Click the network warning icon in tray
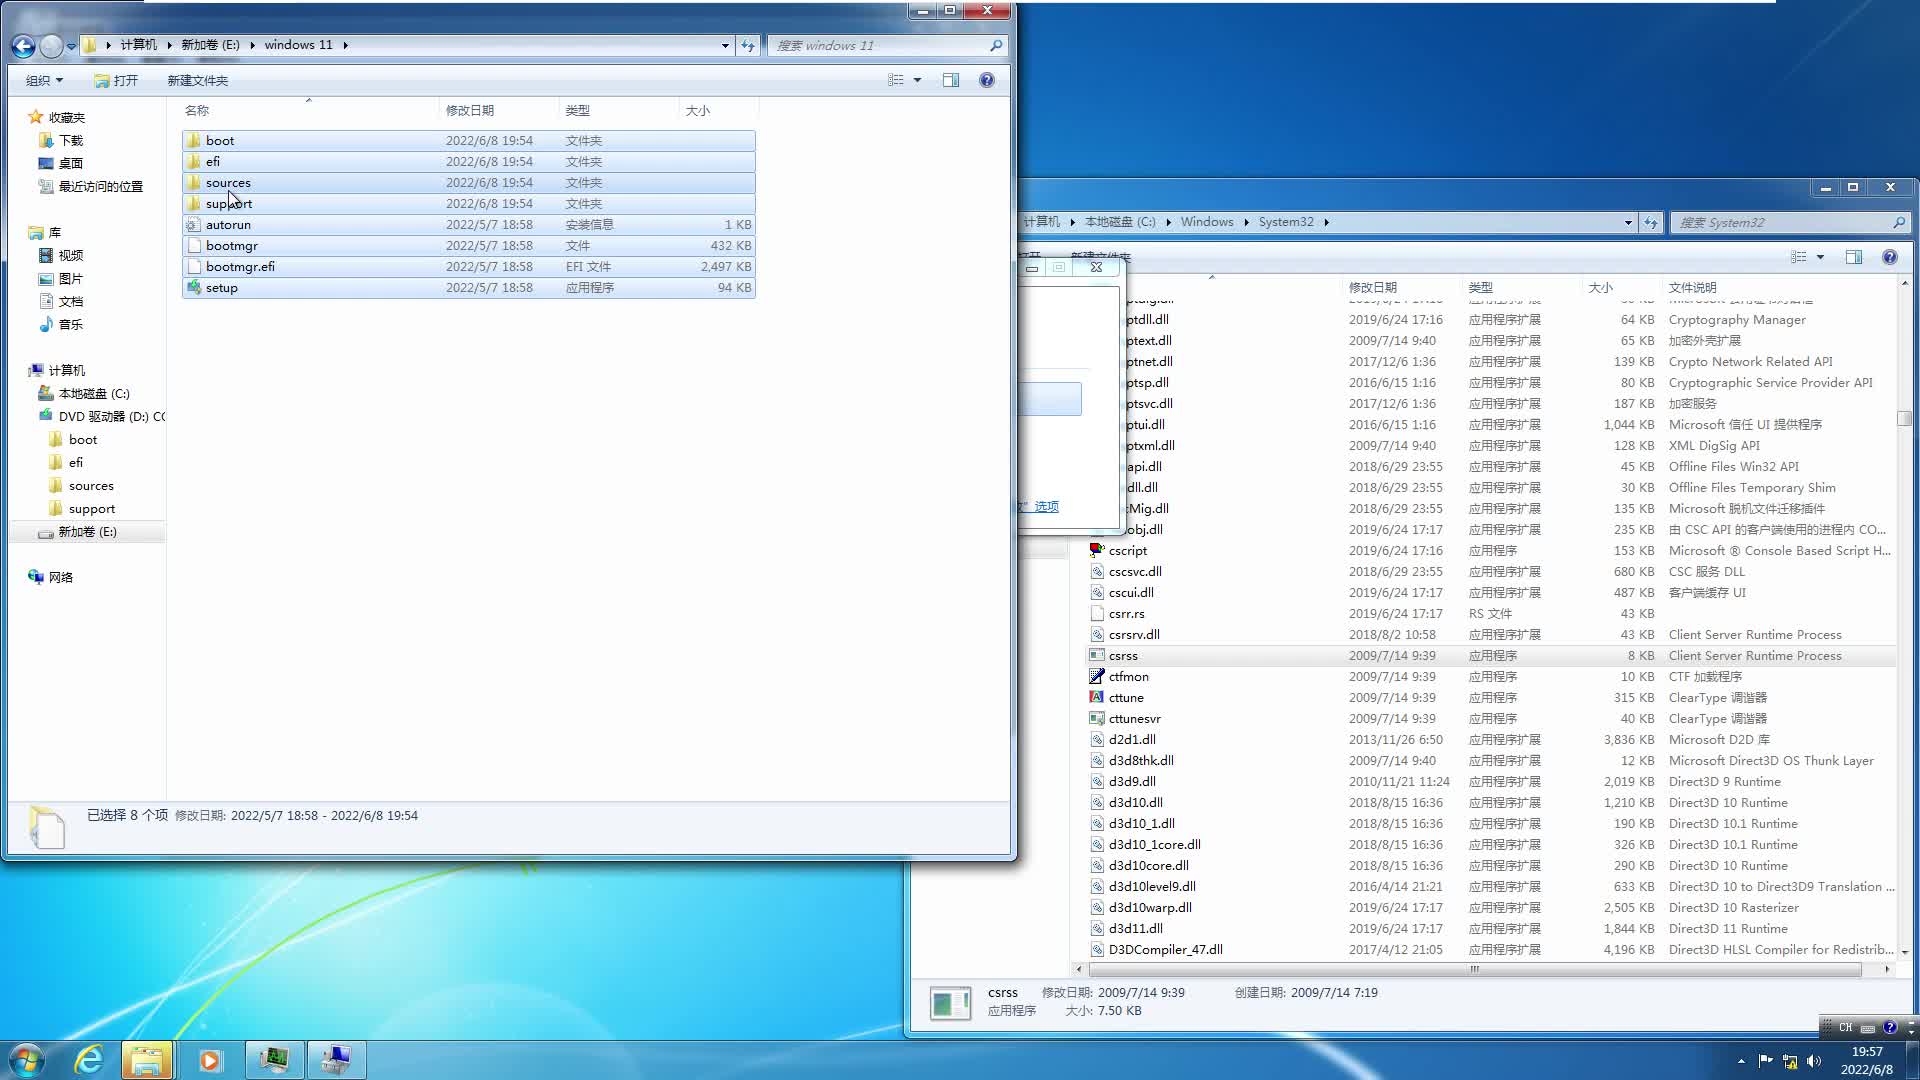 coord(1790,1062)
